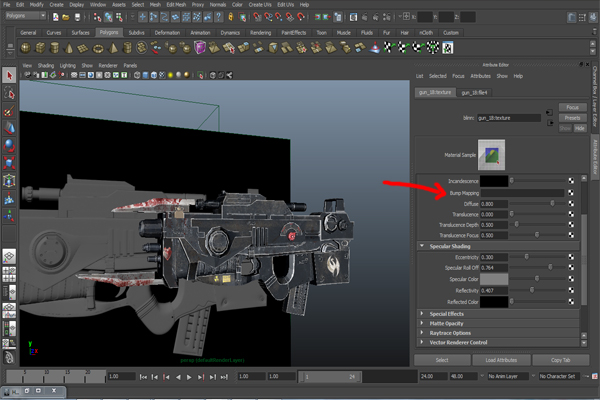Open the Attribute Editor Focus menu
This screenshot has height=400, width=600.
(x=458, y=76)
